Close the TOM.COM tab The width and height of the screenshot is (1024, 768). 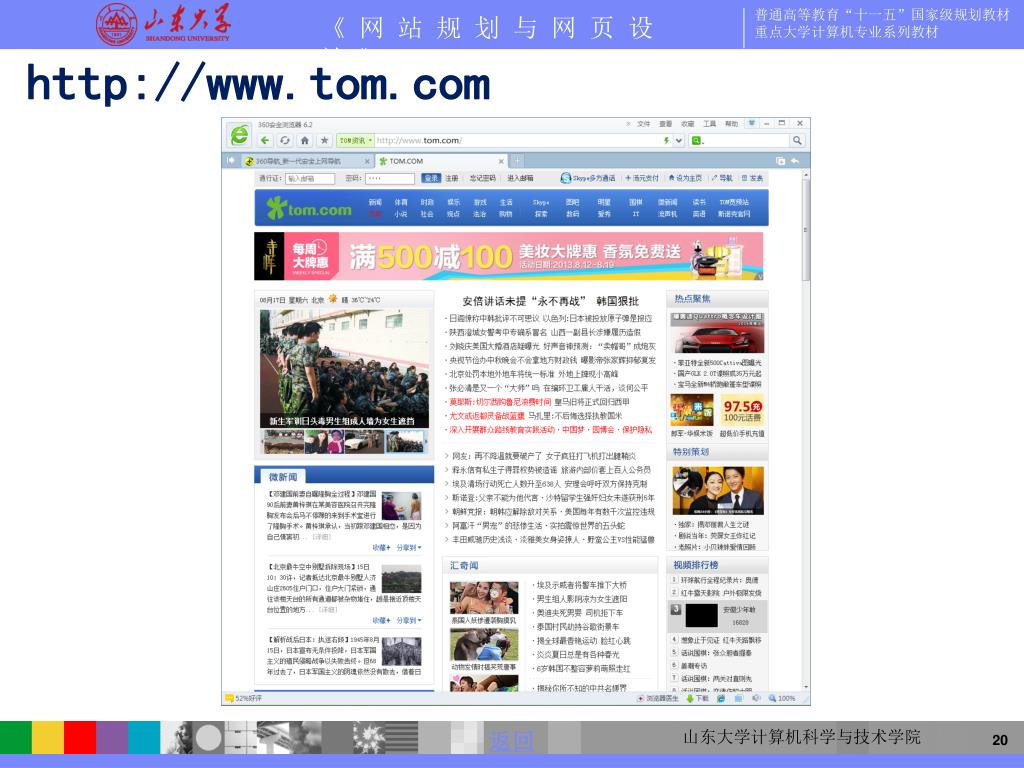[x=502, y=161]
